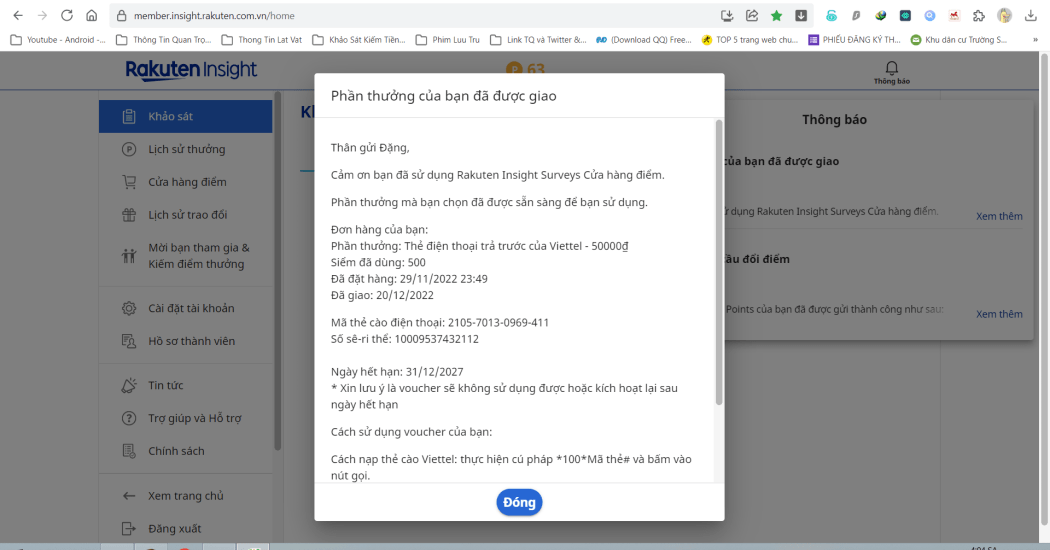The image size is (1050, 550).
Task: Click the Chính sách document icon
Action: (129, 451)
